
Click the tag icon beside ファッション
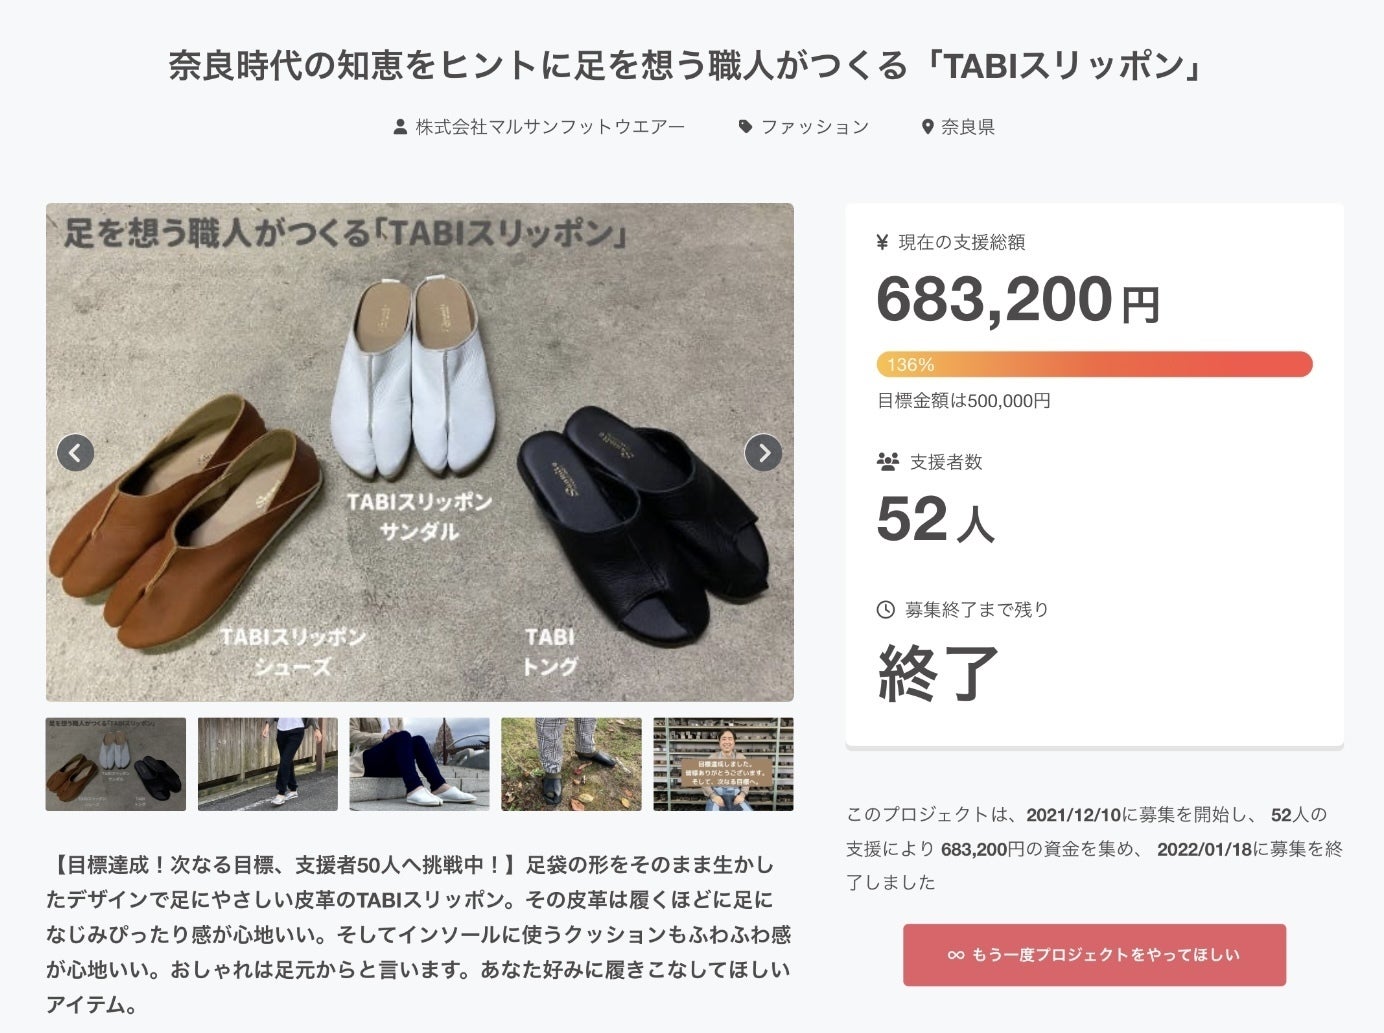(745, 127)
